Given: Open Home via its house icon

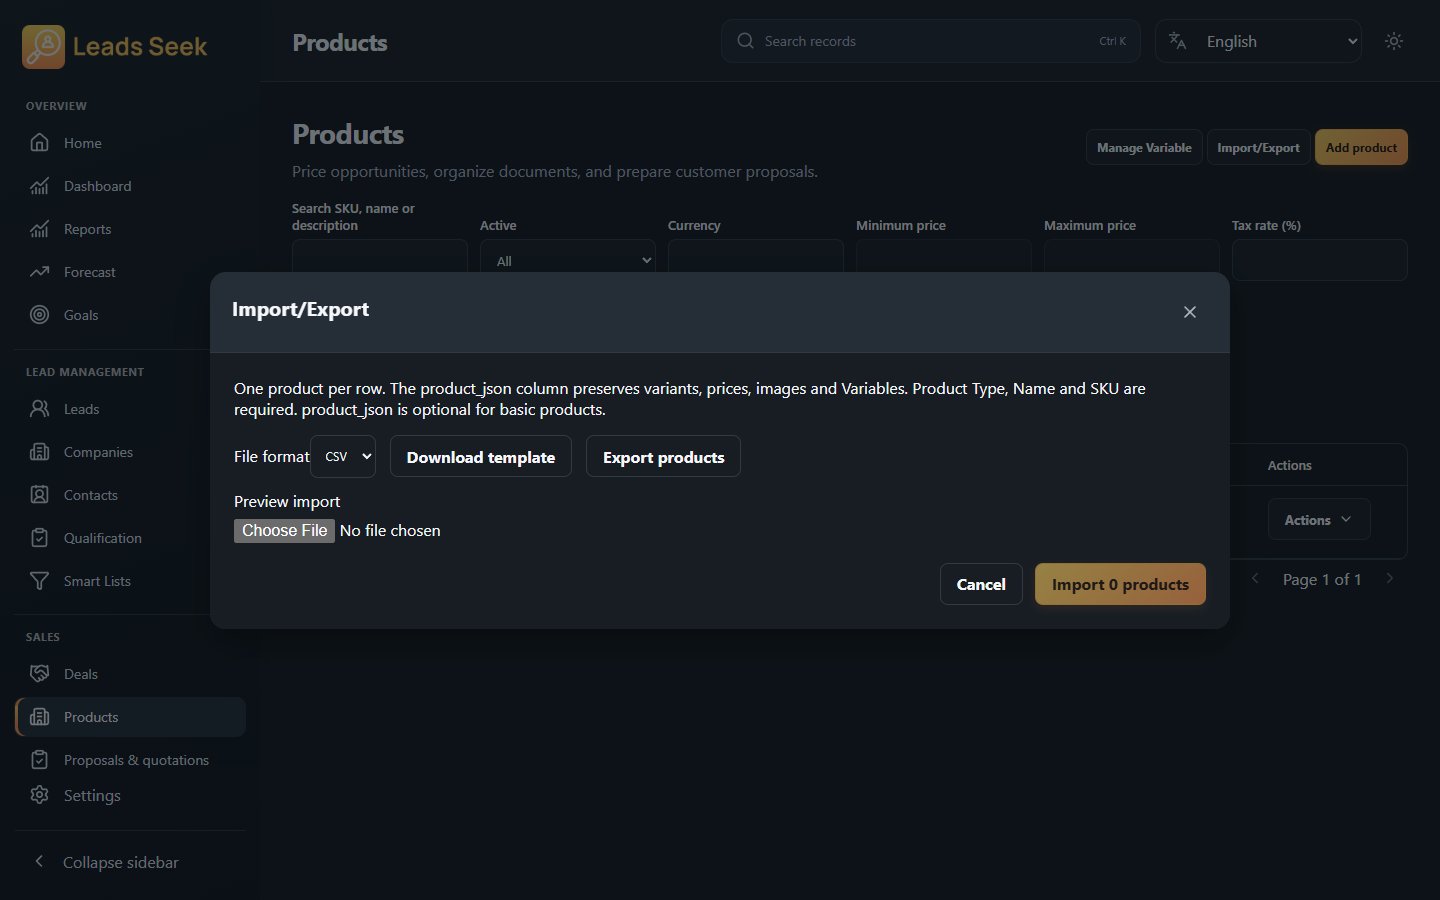Looking at the screenshot, I should [39, 143].
